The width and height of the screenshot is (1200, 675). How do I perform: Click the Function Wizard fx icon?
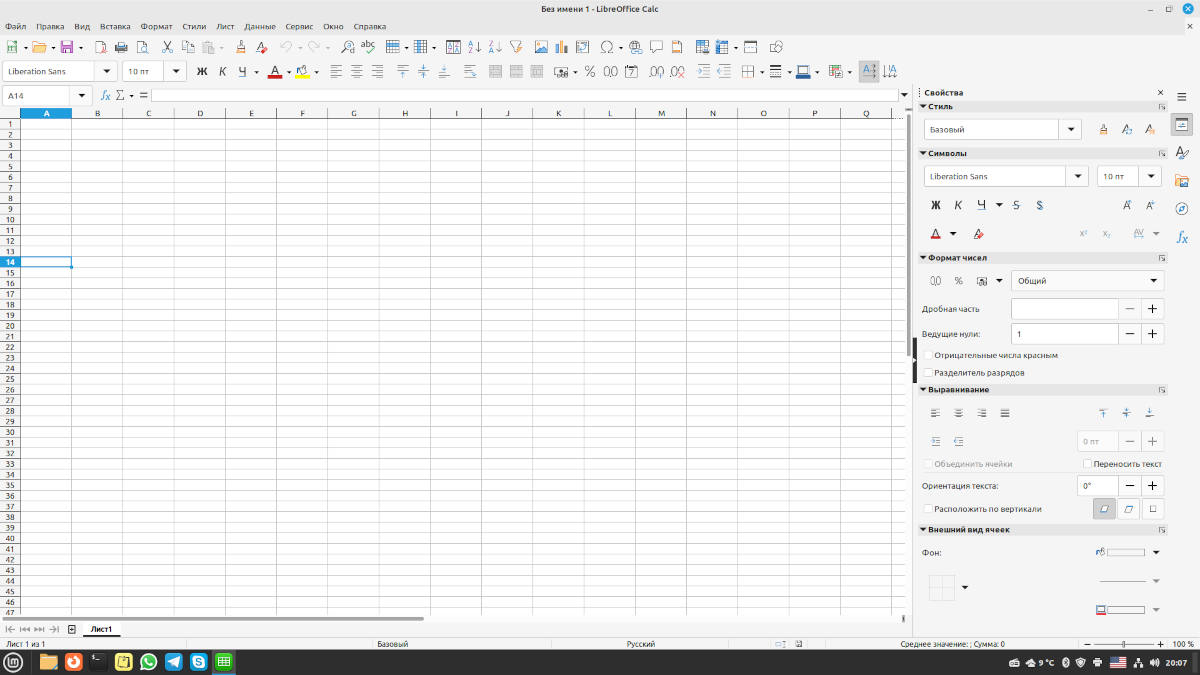point(105,96)
